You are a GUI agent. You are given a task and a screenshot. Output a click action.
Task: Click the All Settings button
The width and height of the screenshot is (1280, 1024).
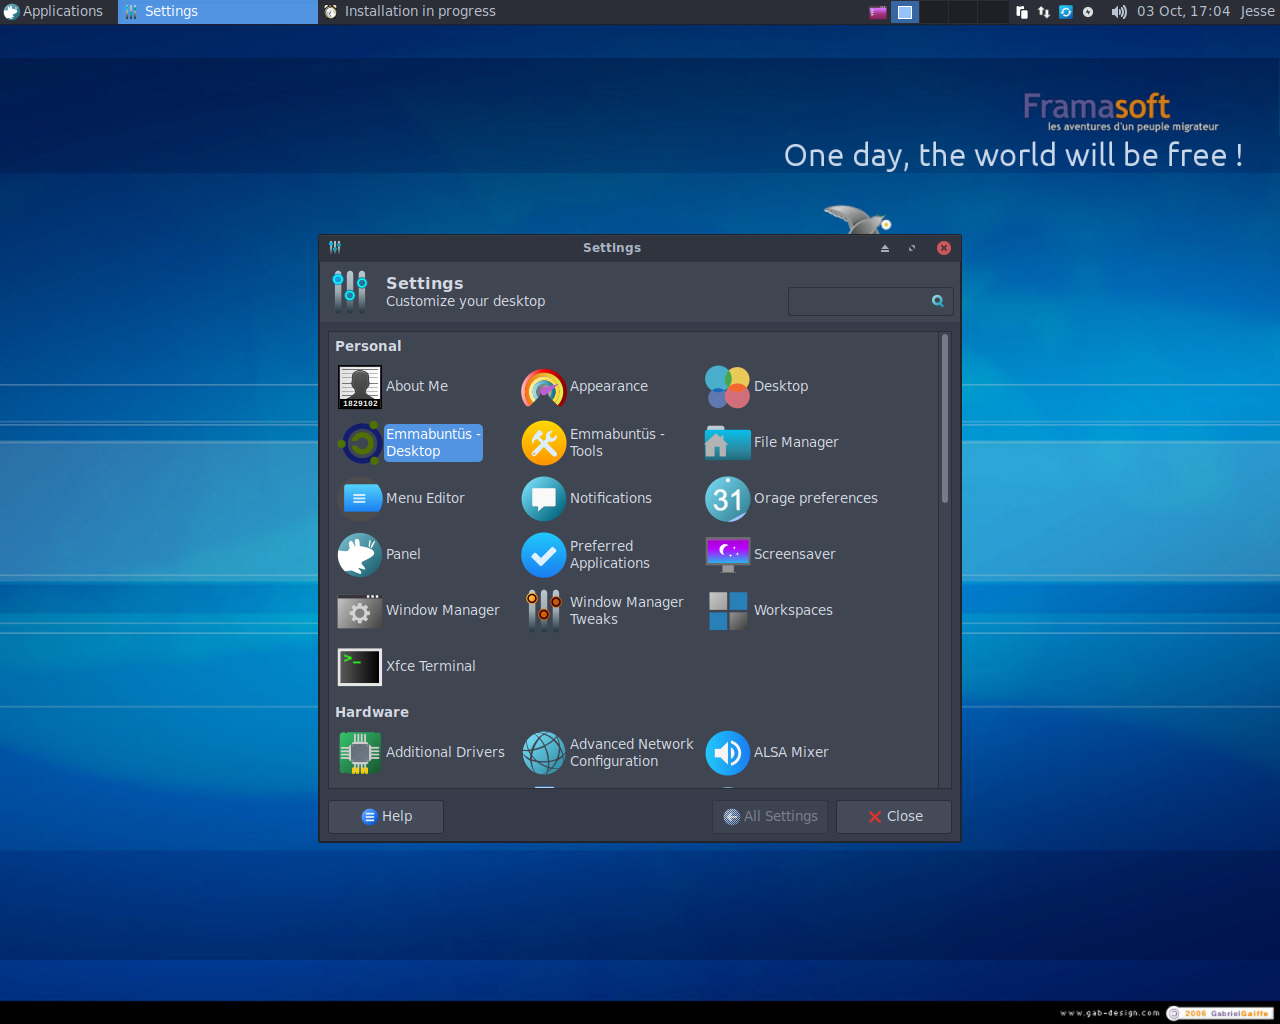pyautogui.click(x=770, y=817)
